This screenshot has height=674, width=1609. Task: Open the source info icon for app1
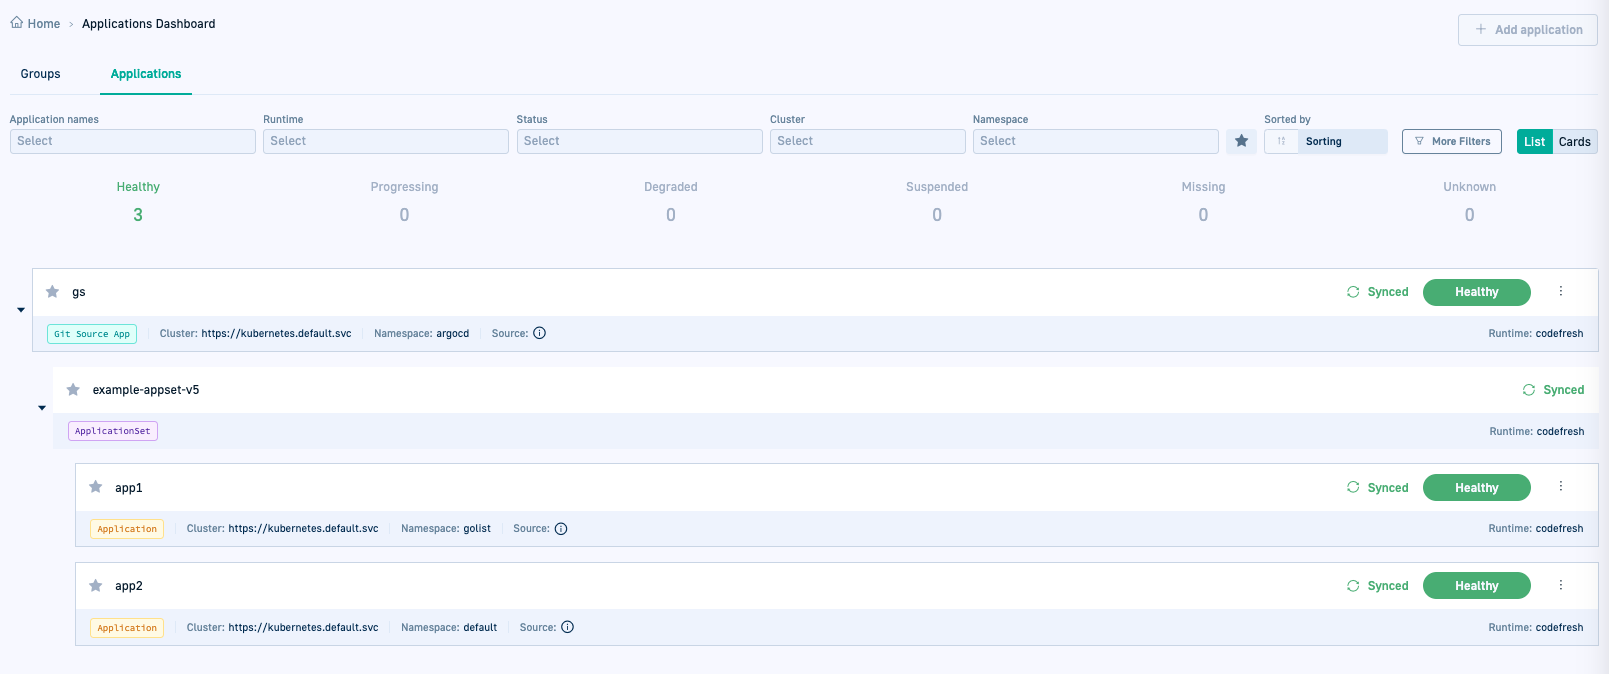(x=561, y=529)
